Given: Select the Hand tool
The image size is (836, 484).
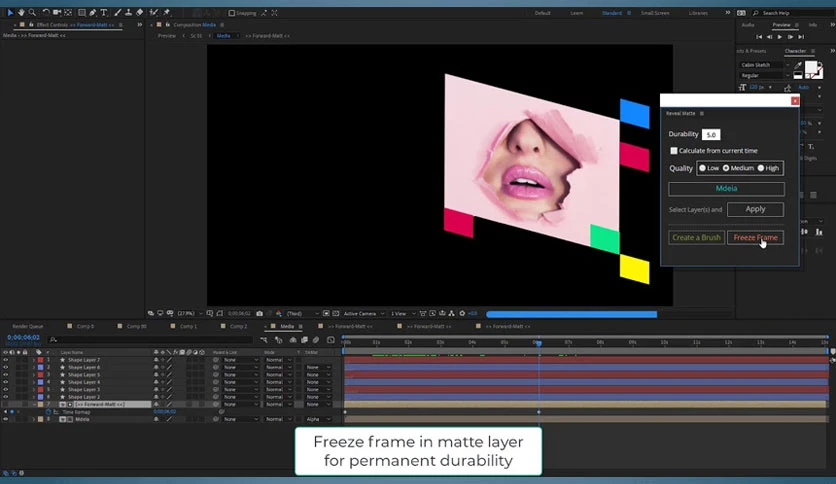Looking at the screenshot, I should (21, 12).
